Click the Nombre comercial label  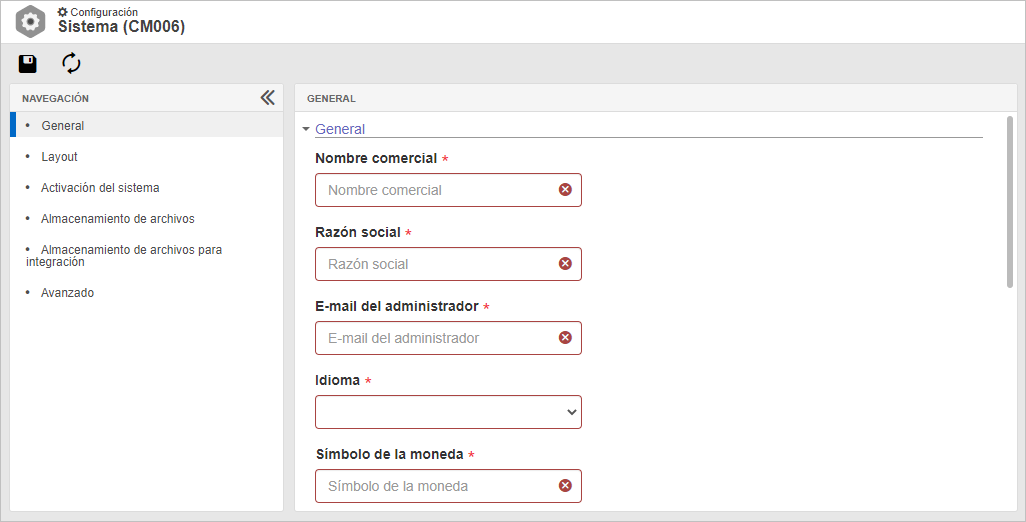coord(376,158)
